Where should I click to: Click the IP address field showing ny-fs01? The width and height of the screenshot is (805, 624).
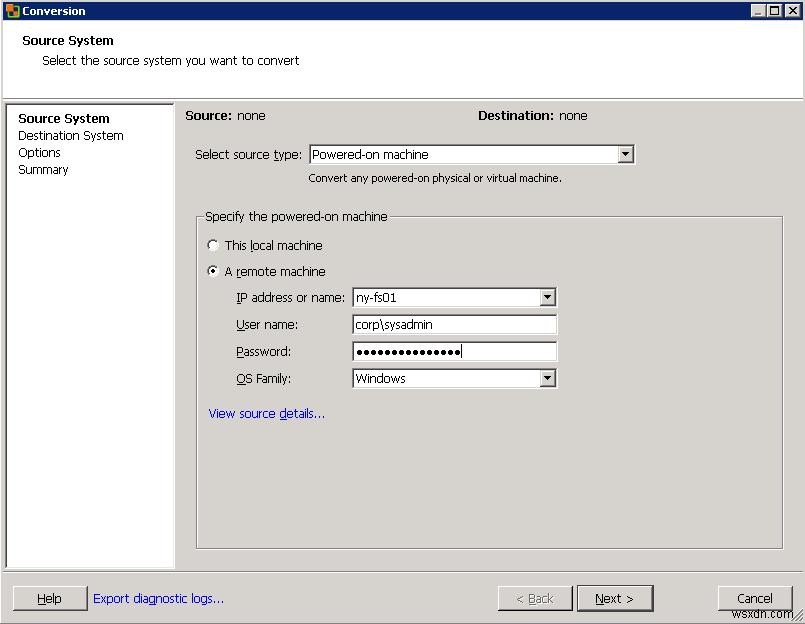point(440,297)
